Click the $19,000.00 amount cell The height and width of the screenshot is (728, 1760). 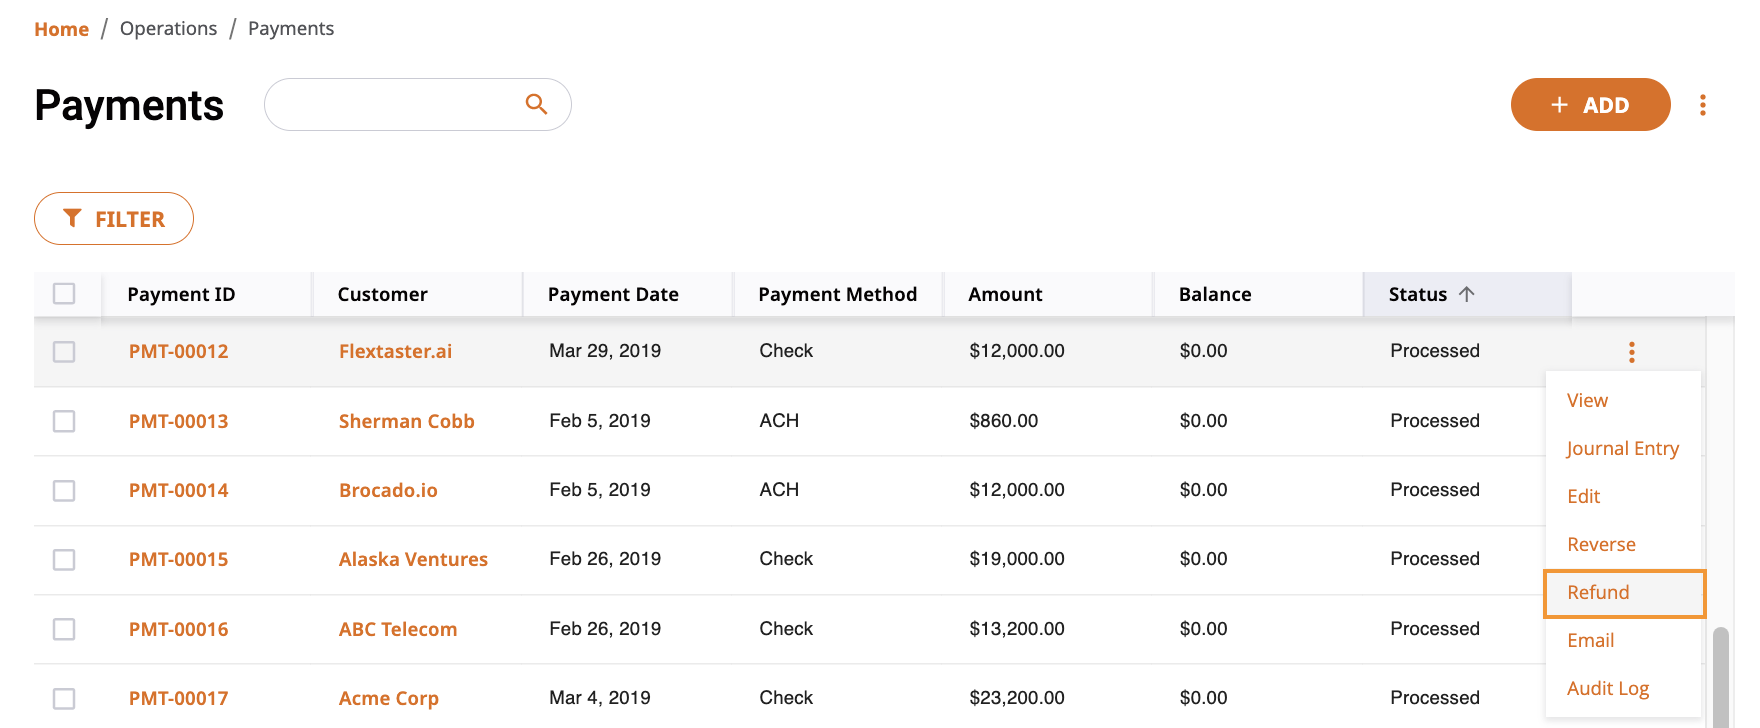(1016, 559)
